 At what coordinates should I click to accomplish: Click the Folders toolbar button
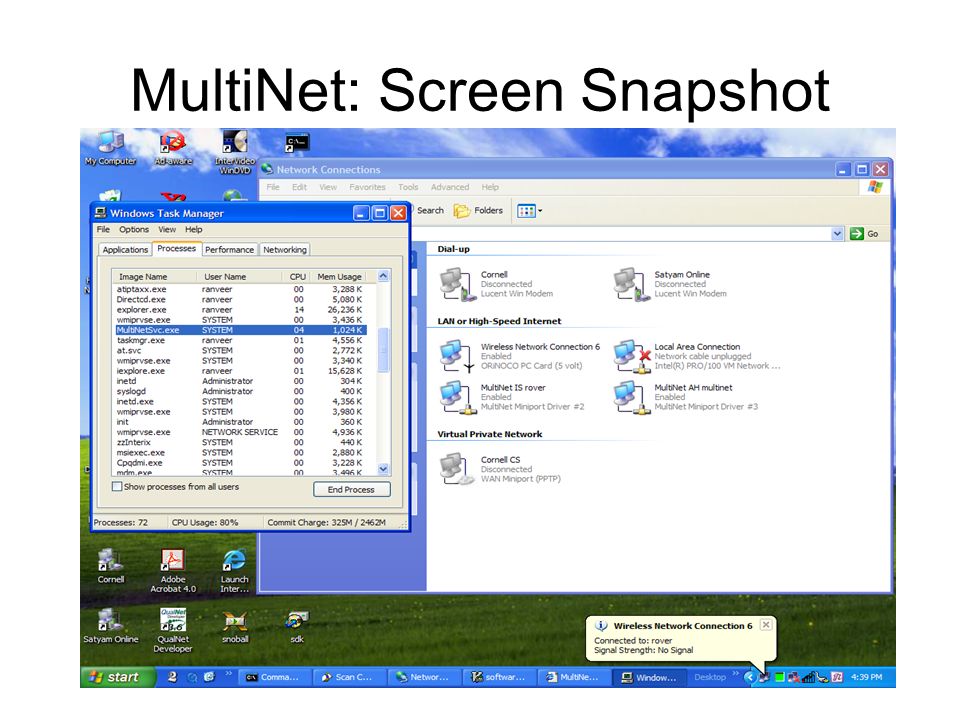click(478, 211)
